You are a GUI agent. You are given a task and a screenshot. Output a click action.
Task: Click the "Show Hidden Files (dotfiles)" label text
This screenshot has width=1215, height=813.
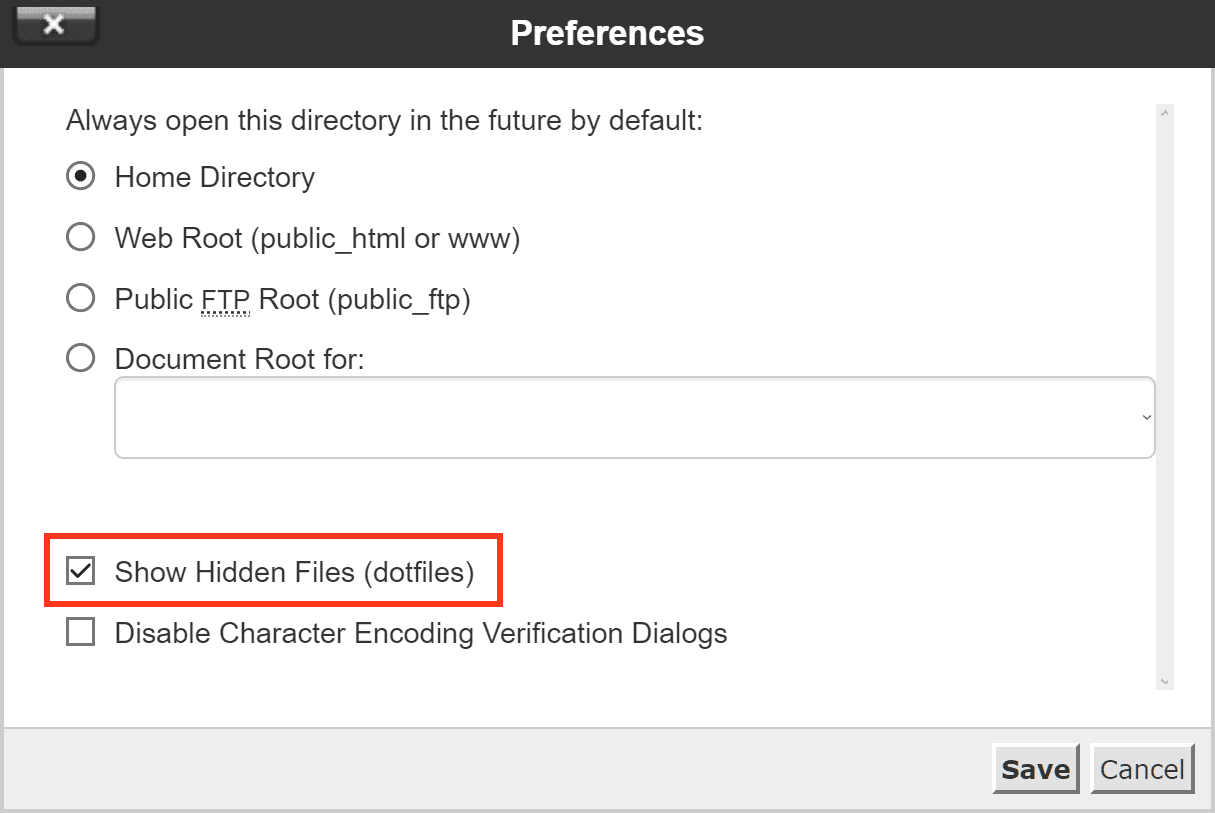(294, 572)
